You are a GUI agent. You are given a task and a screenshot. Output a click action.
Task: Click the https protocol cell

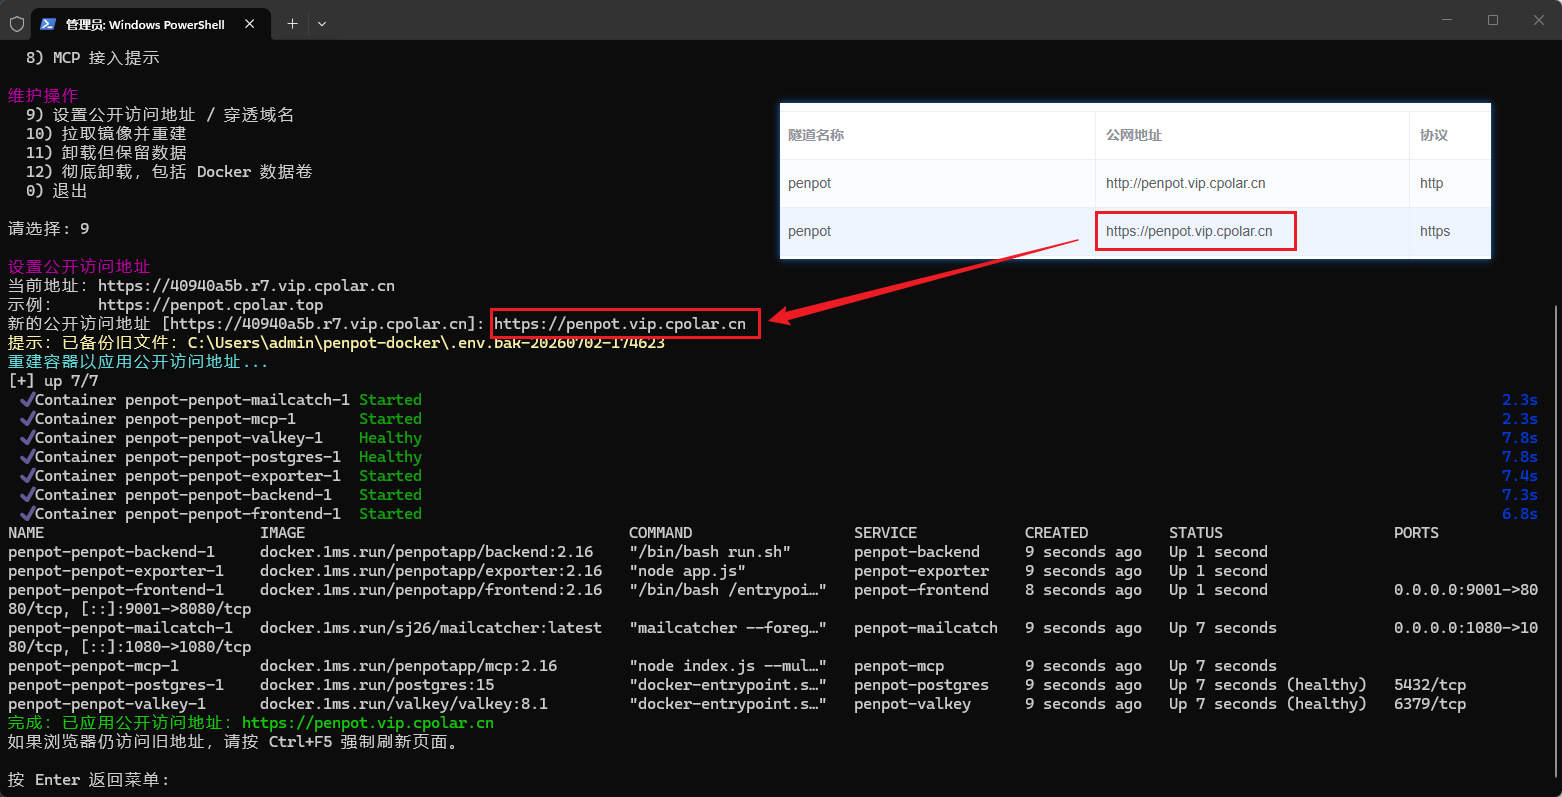(x=1435, y=231)
